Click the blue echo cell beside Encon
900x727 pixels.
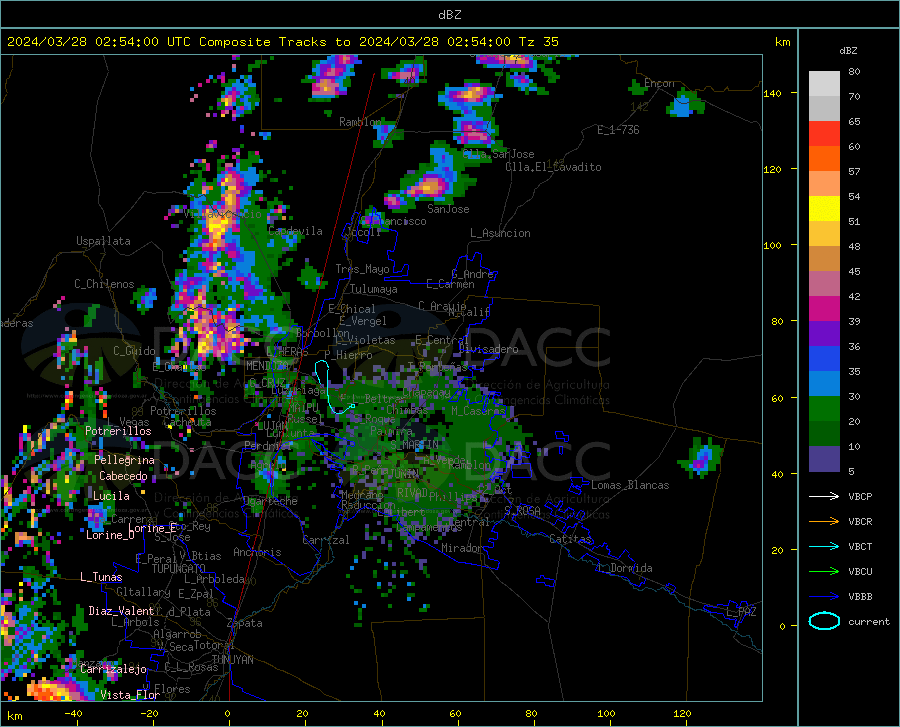(x=684, y=105)
